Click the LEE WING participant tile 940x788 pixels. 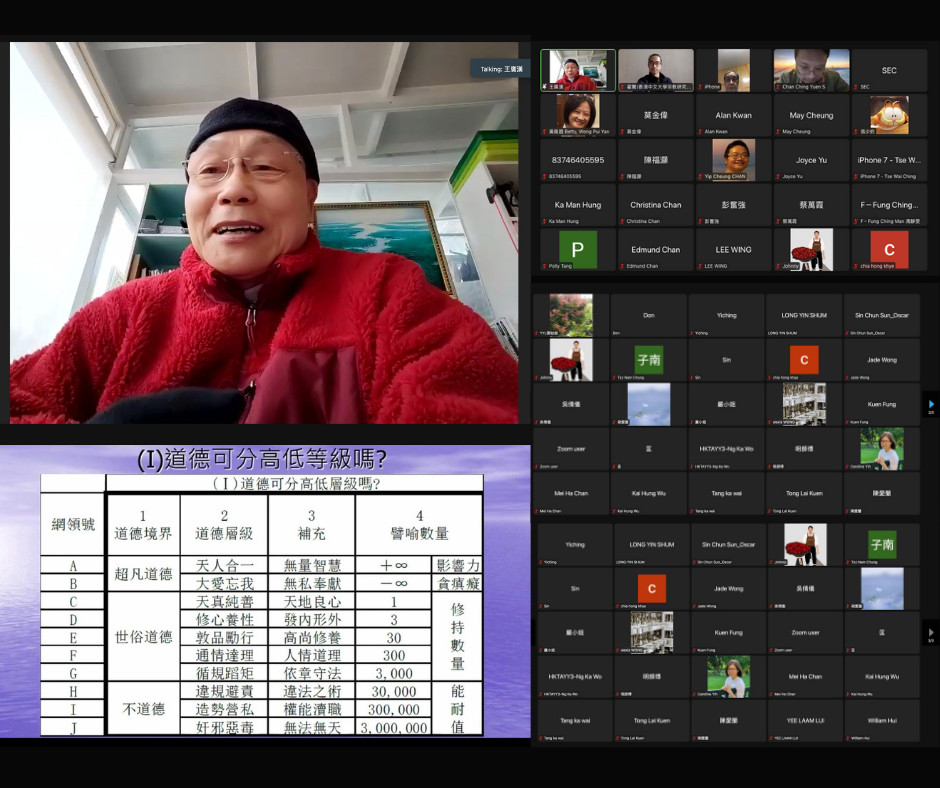pos(733,249)
